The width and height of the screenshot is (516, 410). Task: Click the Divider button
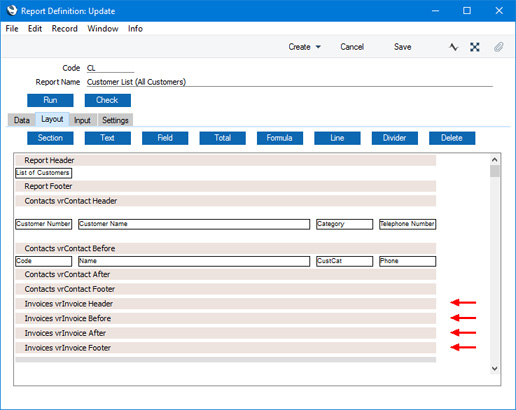(x=395, y=138)
